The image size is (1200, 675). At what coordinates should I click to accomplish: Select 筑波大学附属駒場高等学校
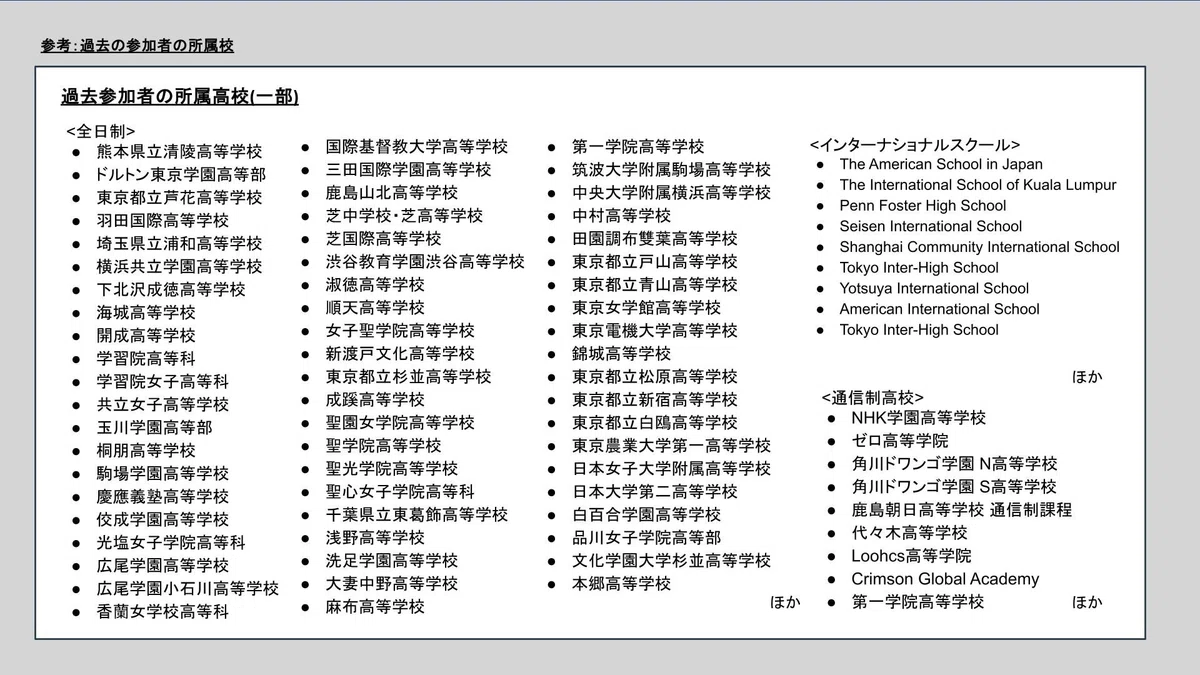(x=671, y=170)
